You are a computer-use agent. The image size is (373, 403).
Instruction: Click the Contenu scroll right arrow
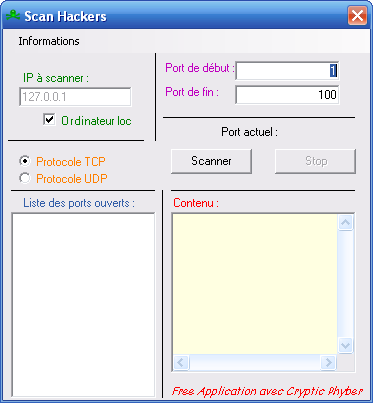(328, 362)
